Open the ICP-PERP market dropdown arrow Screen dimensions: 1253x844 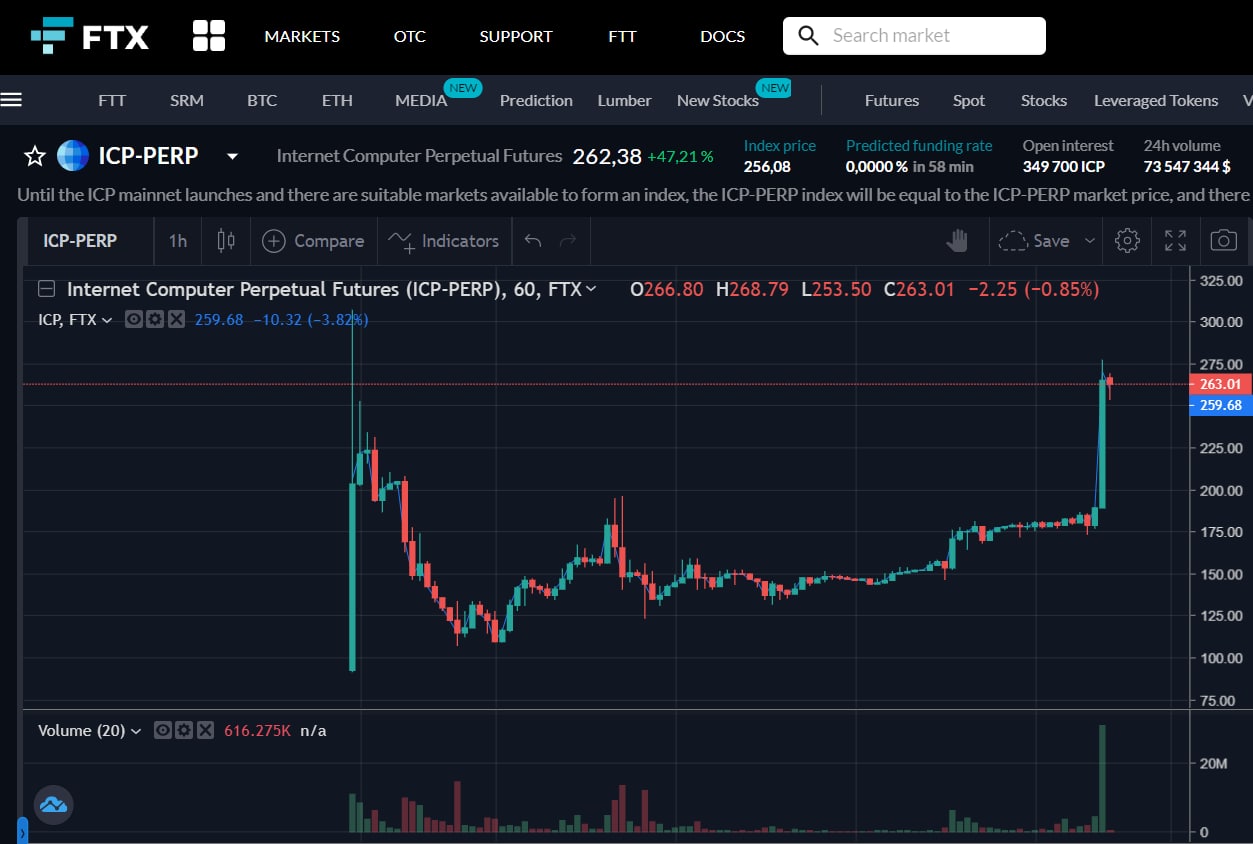[x=233, y=157]
